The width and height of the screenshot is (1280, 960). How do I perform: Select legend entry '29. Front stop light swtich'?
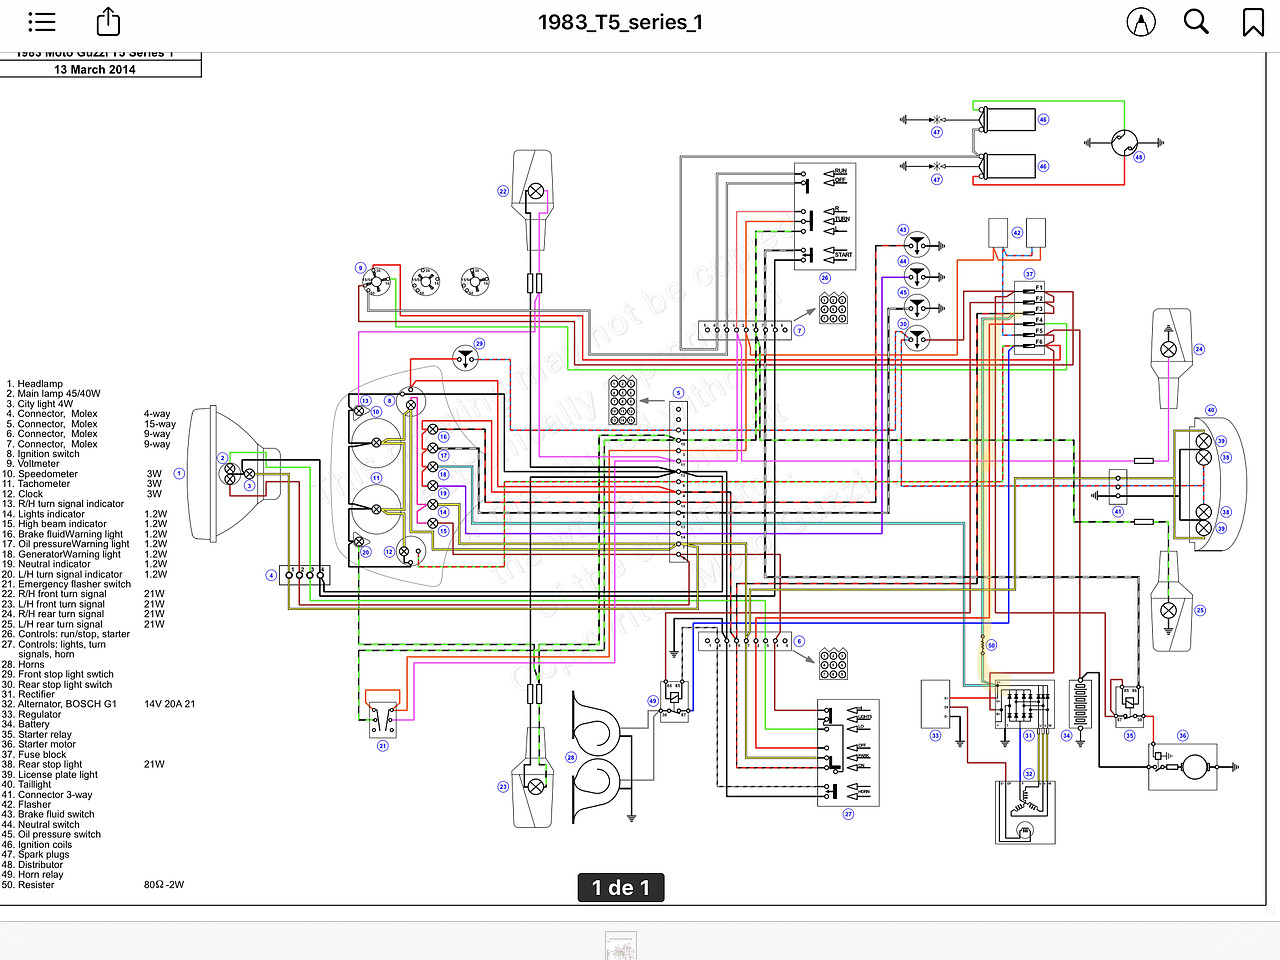(x=57, y=674)
